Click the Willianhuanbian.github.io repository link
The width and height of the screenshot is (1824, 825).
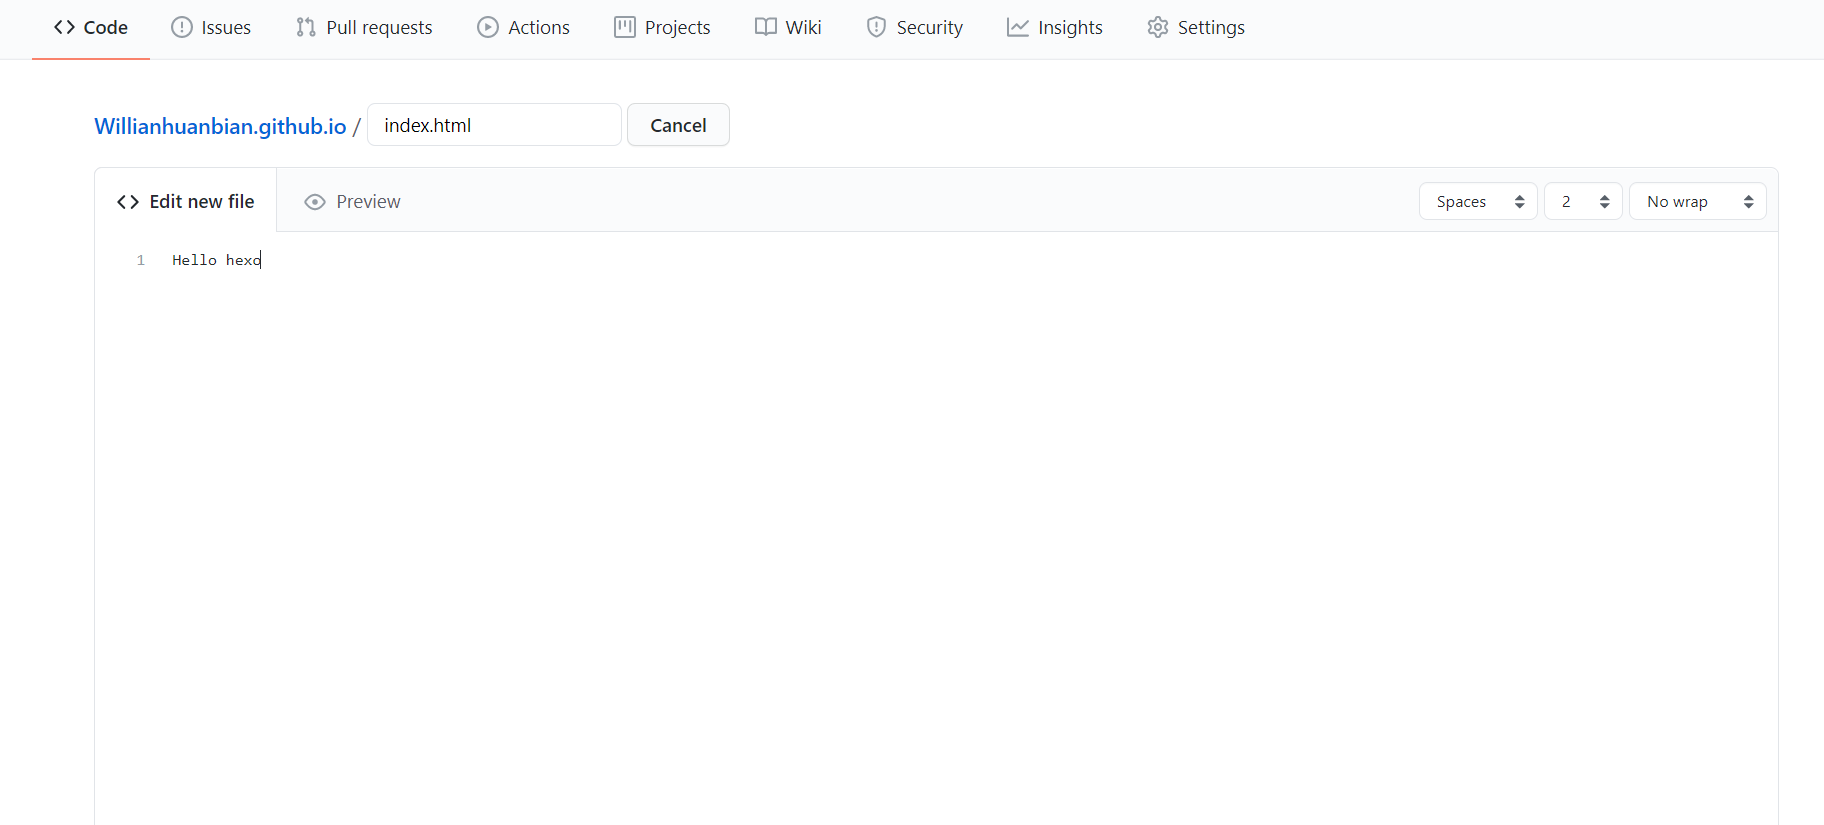coord(220,126)
